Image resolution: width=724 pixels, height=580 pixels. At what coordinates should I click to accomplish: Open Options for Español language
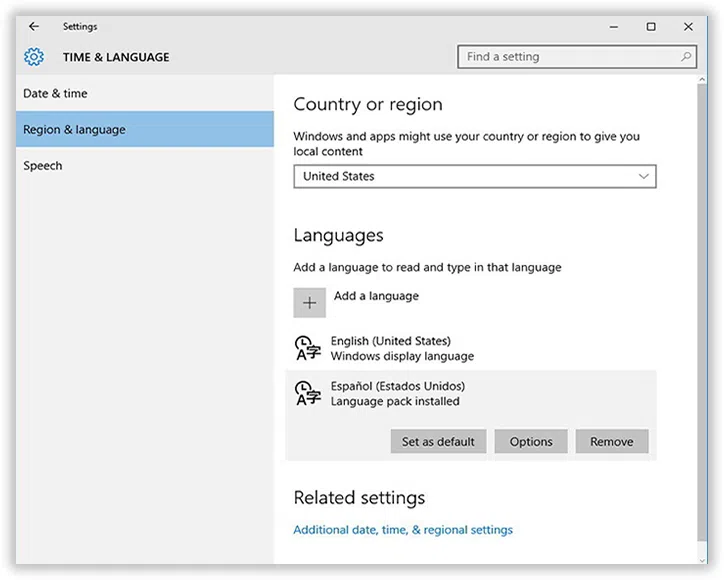coord(530,442)
